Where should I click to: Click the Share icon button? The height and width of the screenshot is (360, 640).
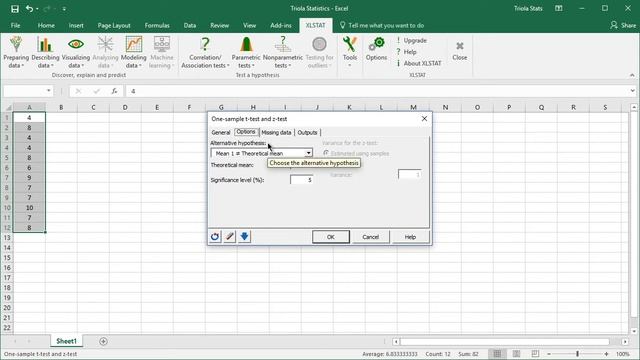pyautogui.click(x=623, y=25)
